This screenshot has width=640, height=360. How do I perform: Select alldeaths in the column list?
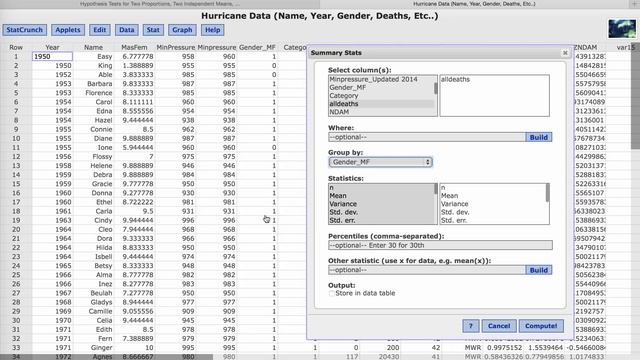(344, 104)
